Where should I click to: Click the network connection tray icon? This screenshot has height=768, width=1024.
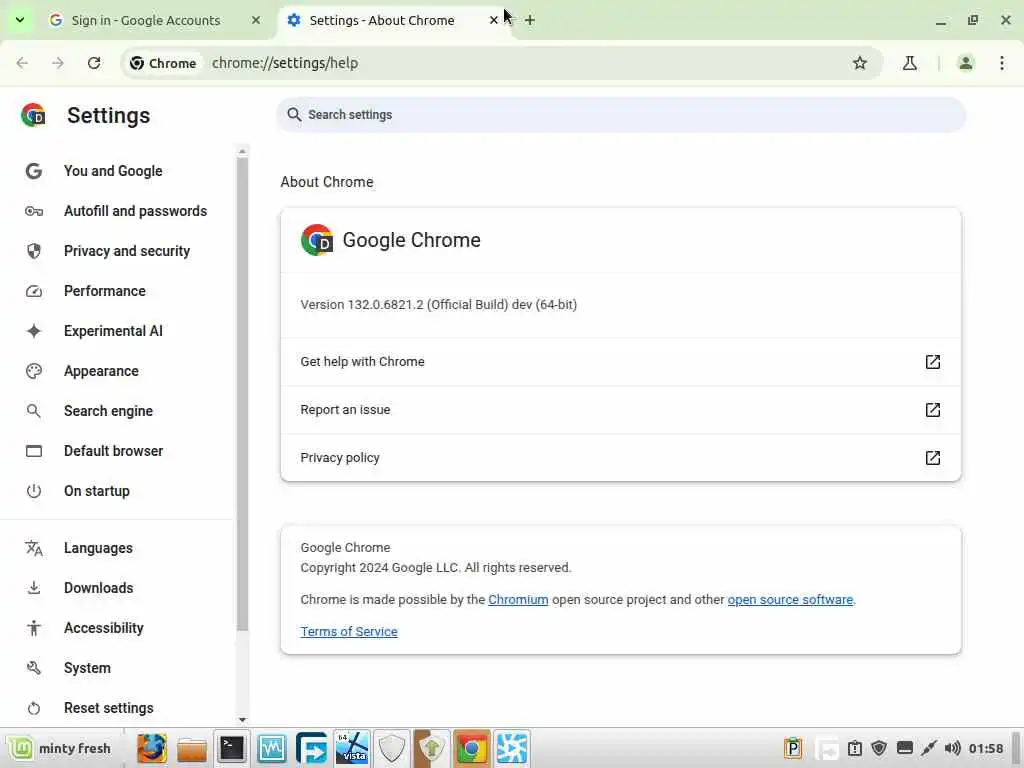[929, 748]
